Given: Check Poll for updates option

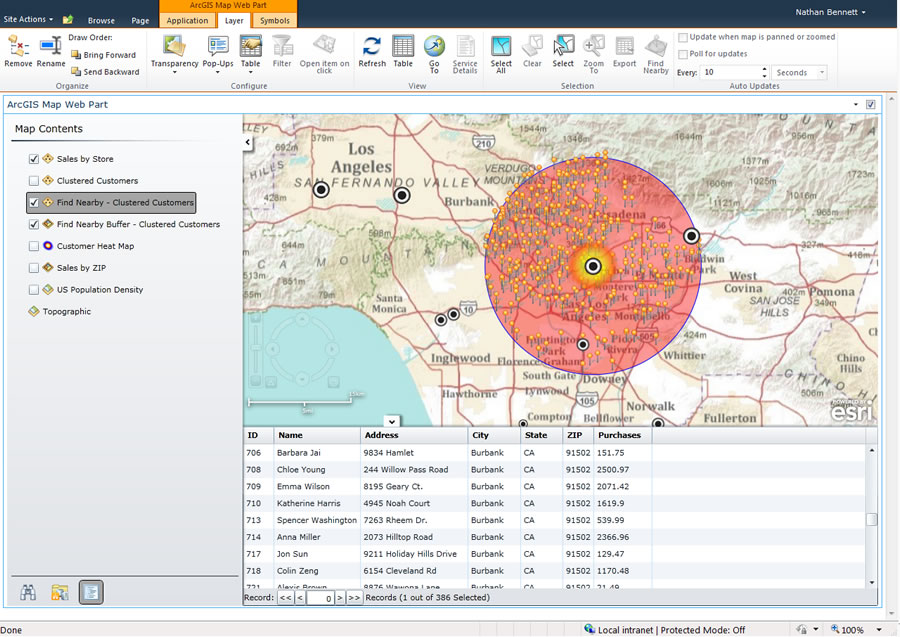Looking at the screenshot, I should (683, 54).
